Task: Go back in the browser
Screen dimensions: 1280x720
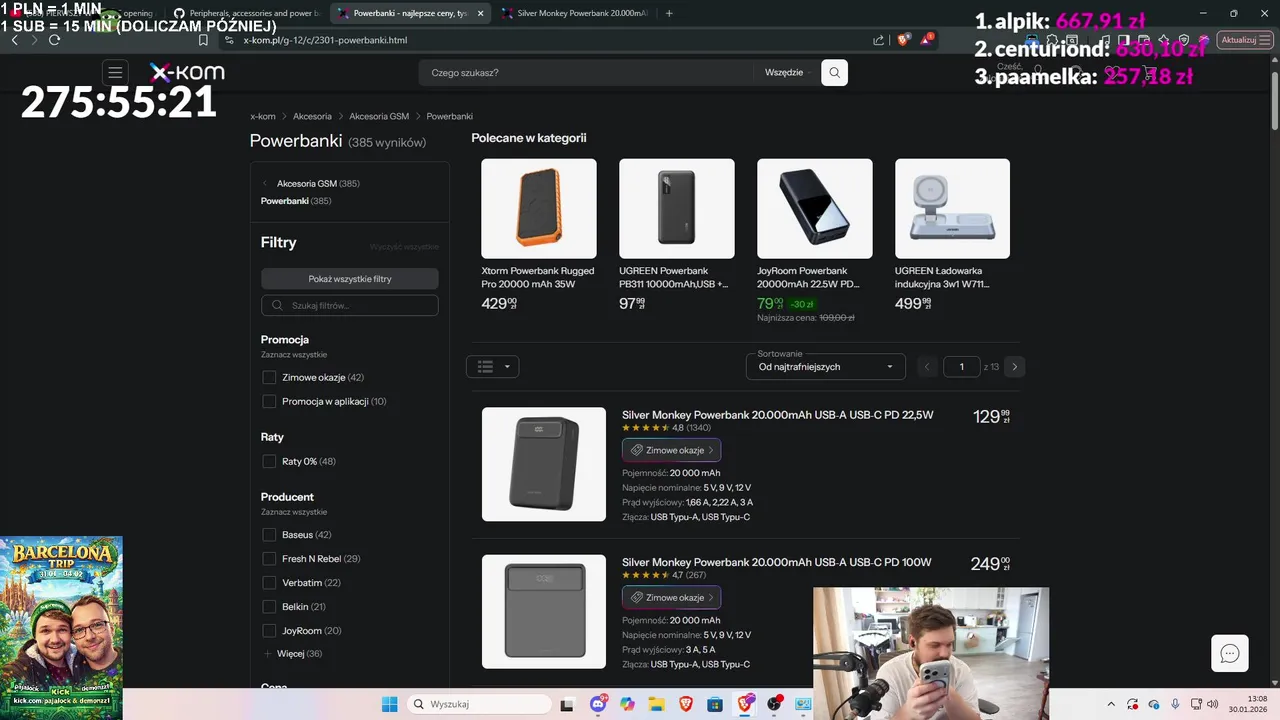Action: [14, 40]
